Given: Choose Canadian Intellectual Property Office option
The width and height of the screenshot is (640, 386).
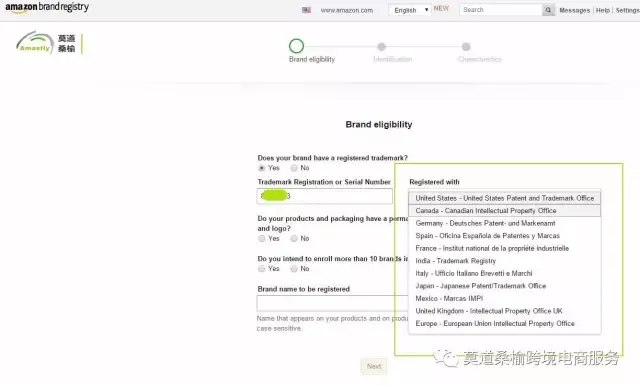Looking at the screenshot, I should 504,211.
